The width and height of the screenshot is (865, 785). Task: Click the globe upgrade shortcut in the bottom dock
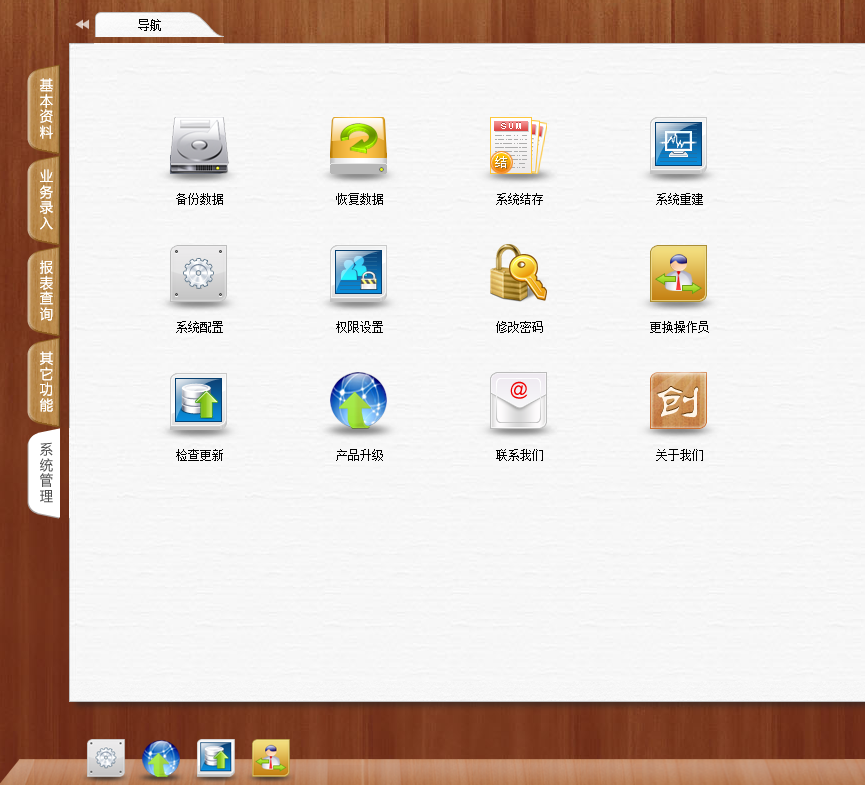pos(161,759)
